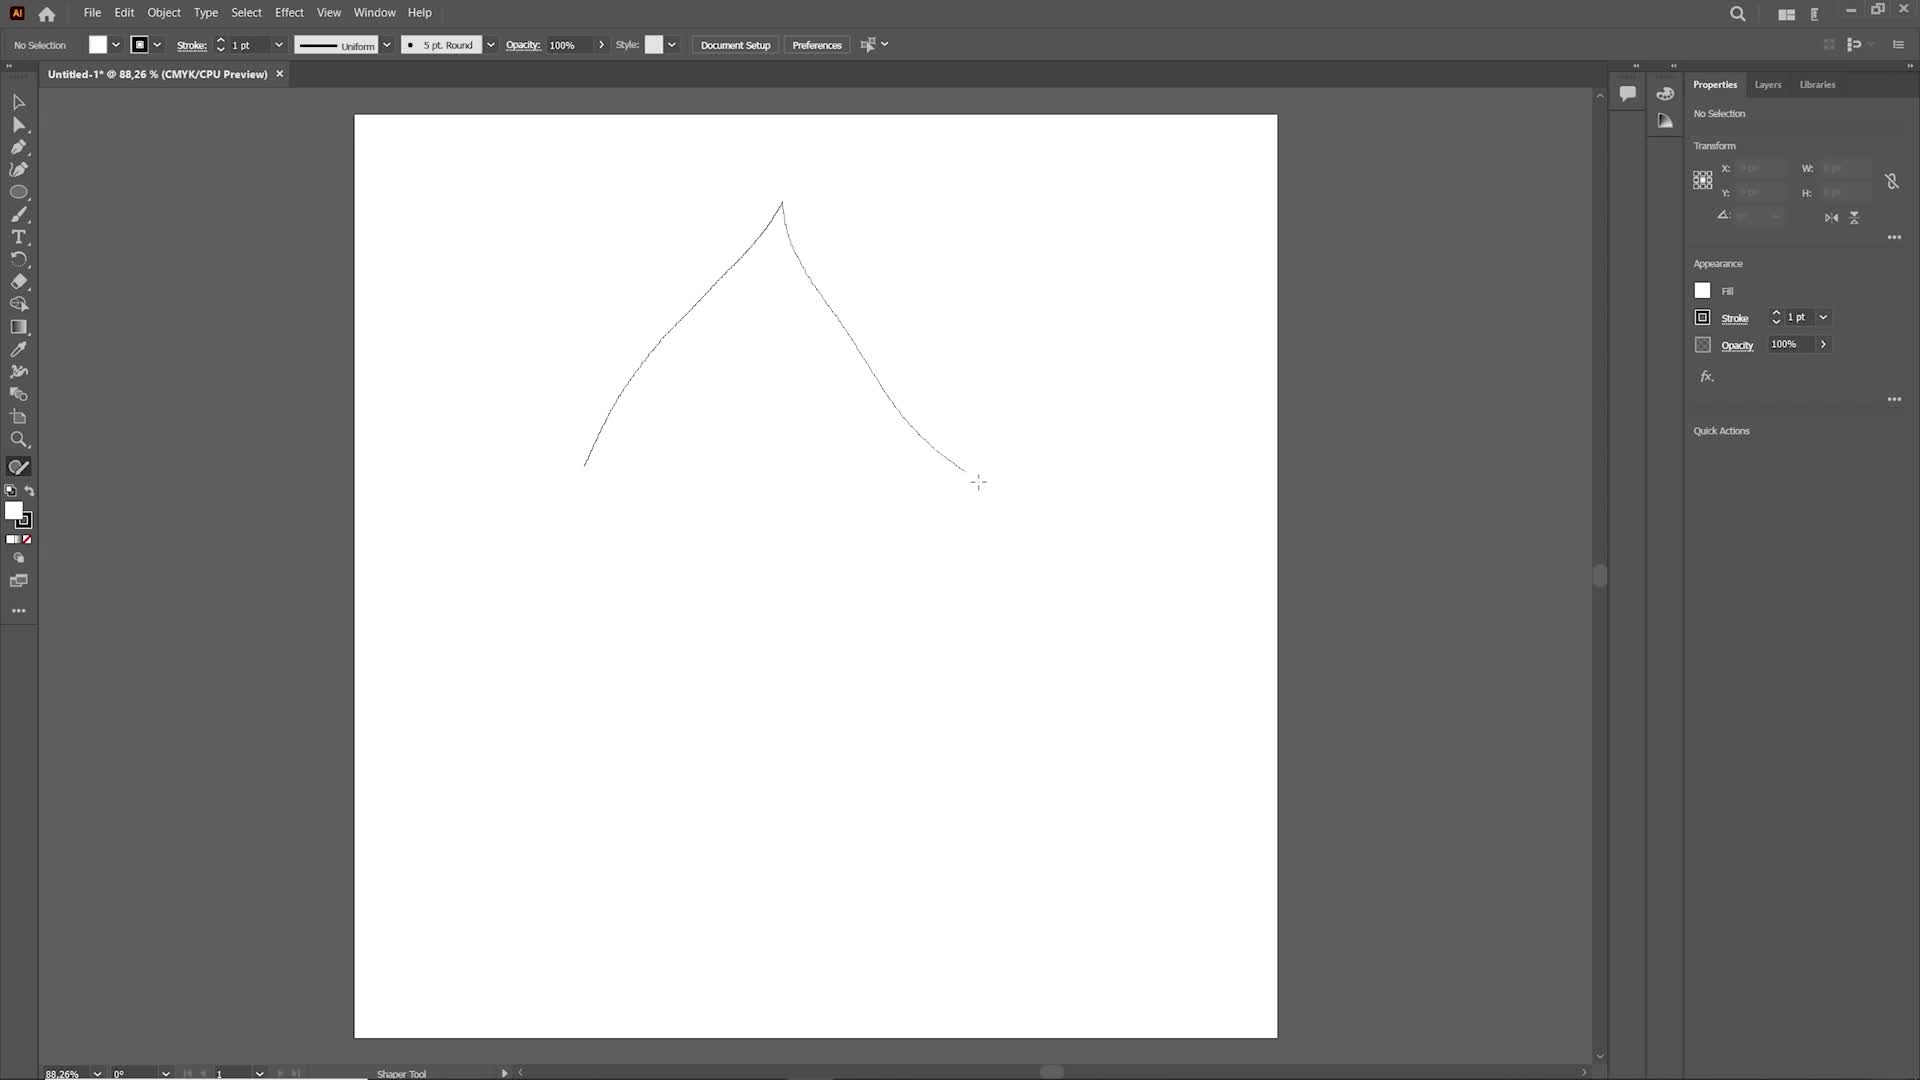Open the control bar fill color dropdown

pos(116,45)
